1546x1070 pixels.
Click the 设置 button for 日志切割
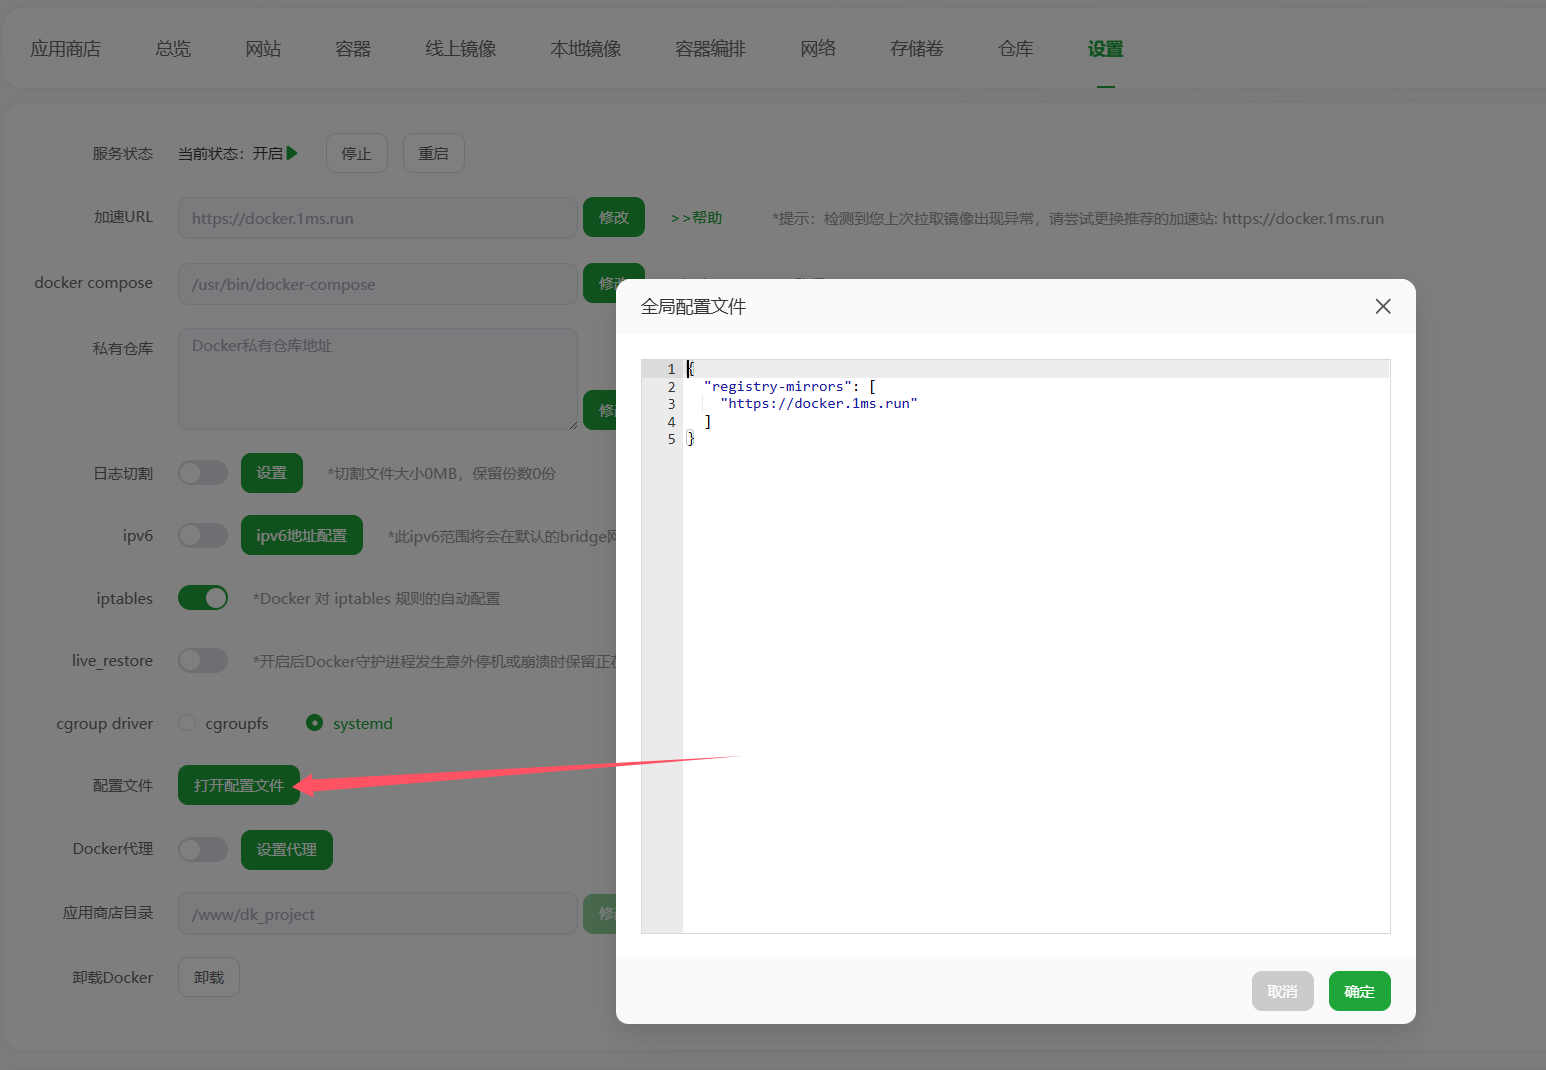[x=271, y=473]
